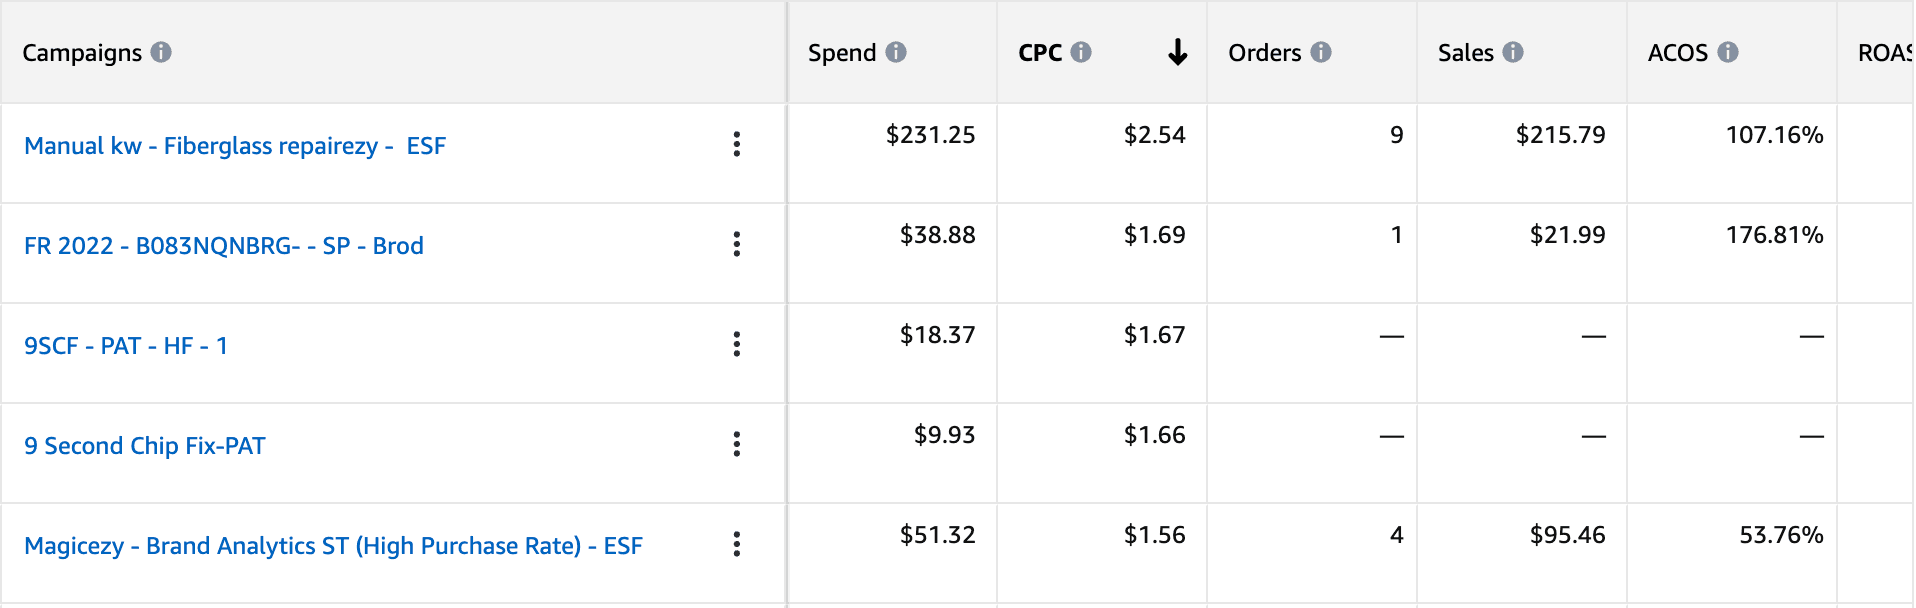
Task: Open the Magicezy Brand Analytics ST campaign
Action: pyautogui.click(x=335, y=545)
